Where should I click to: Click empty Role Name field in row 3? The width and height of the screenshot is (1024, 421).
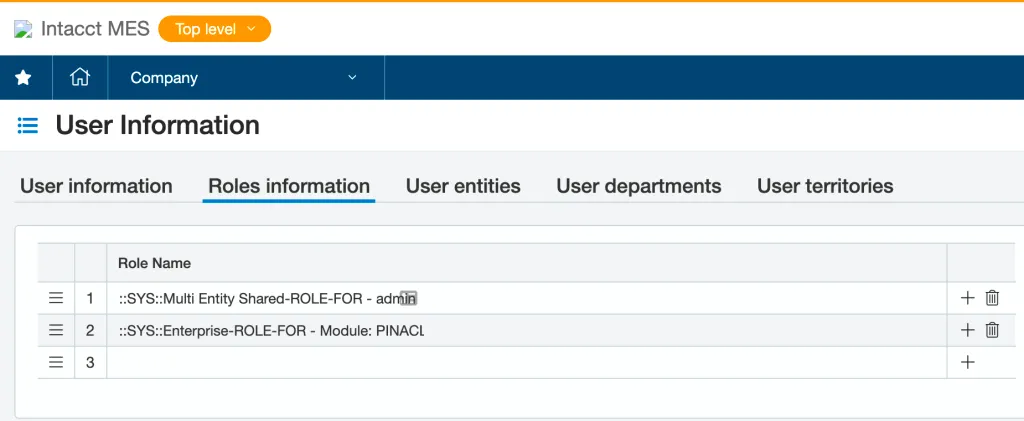pos(526,362)
